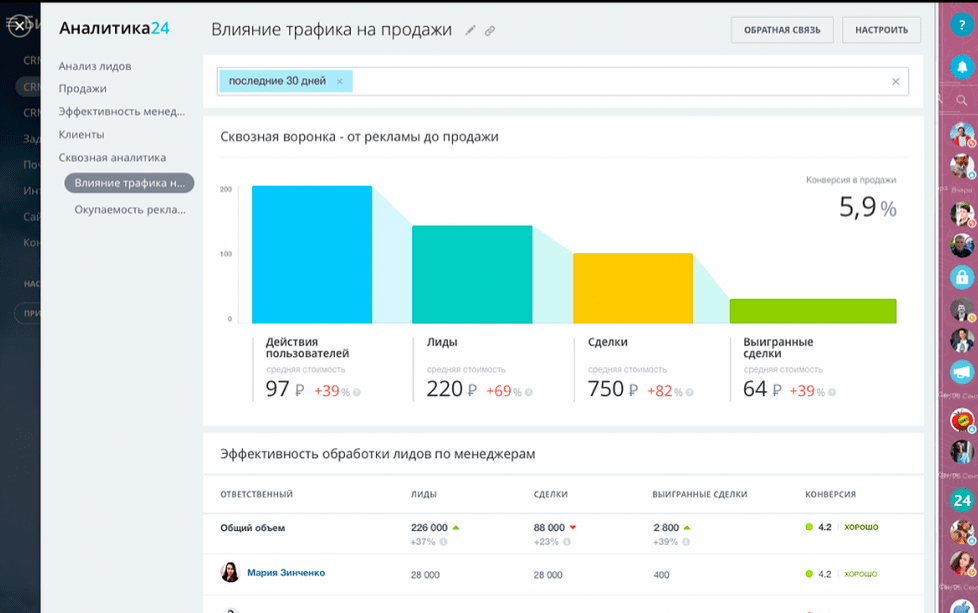Open Эффективность менед... section
The image size is (978, 613).
[122, 112]
